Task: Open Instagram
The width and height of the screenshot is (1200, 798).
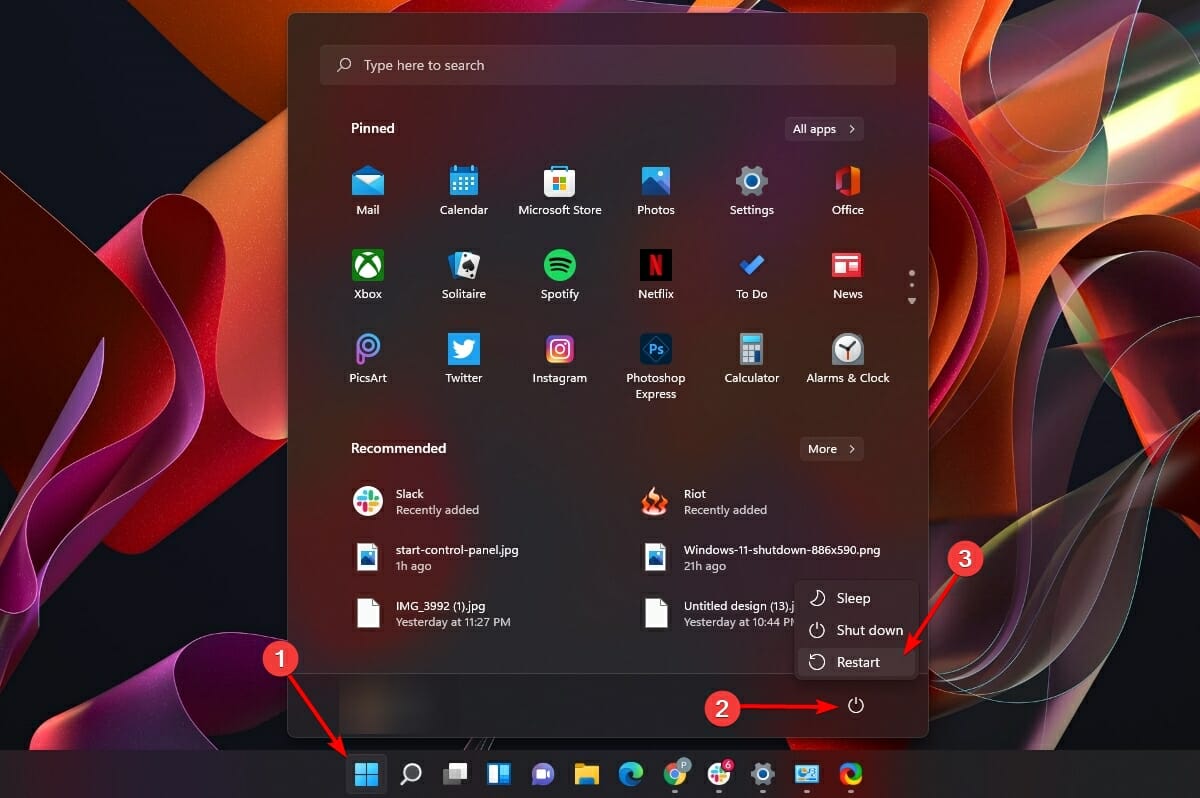Action: tap(559, 358)
